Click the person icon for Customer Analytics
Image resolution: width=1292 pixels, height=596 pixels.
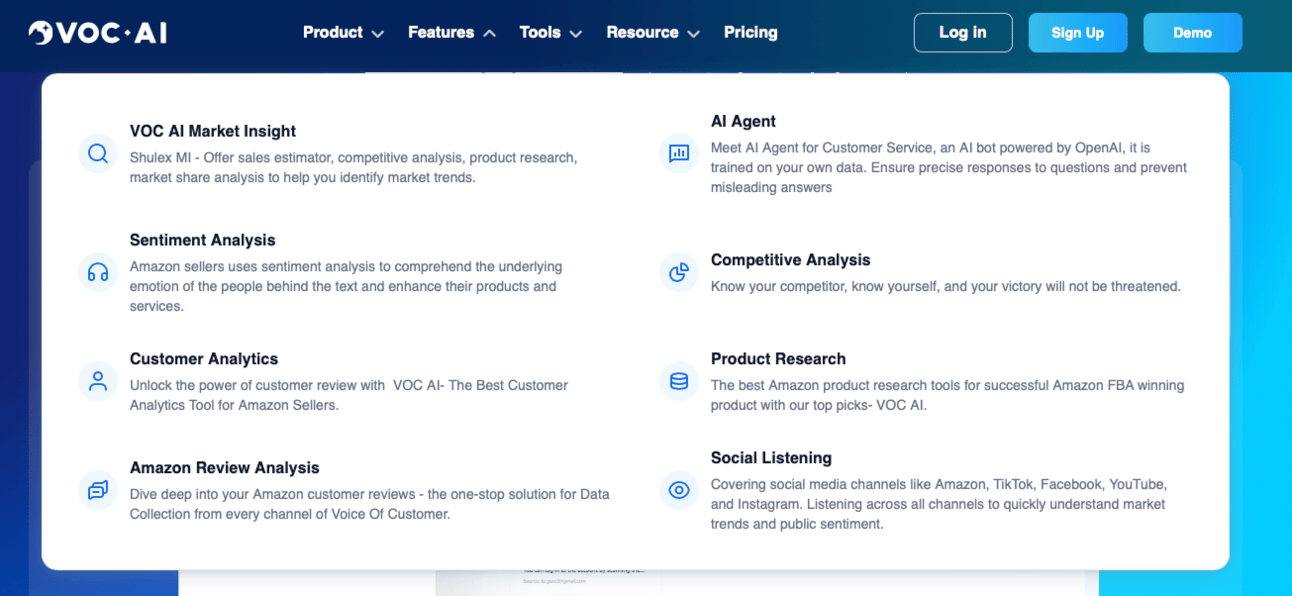tap(98, 381)
